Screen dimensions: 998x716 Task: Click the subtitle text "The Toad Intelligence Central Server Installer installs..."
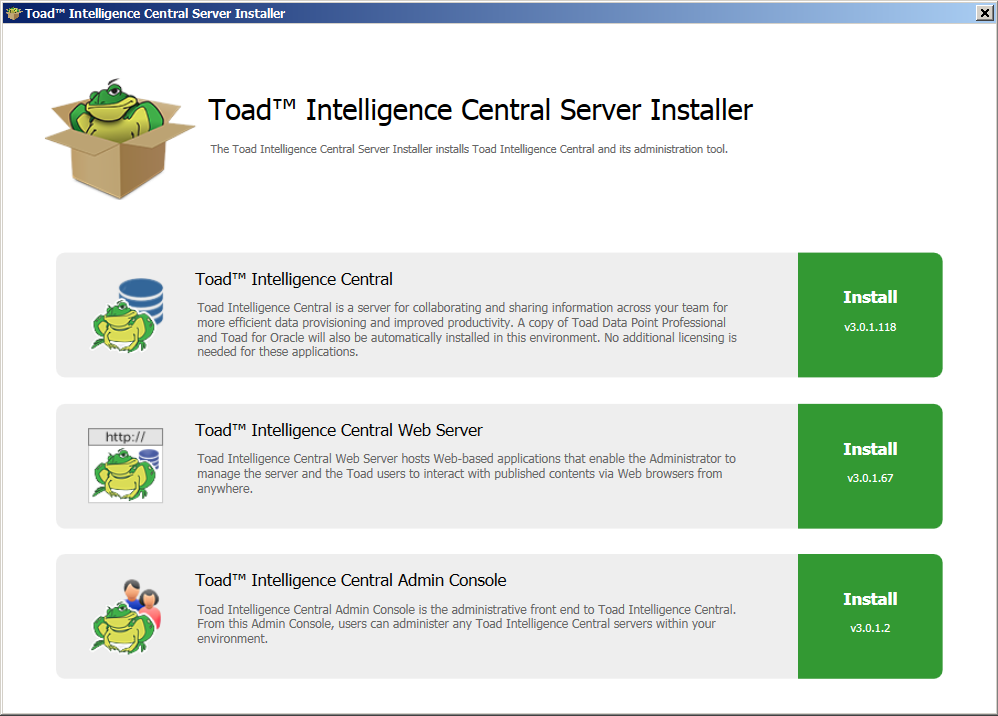(x=469, y=149)
